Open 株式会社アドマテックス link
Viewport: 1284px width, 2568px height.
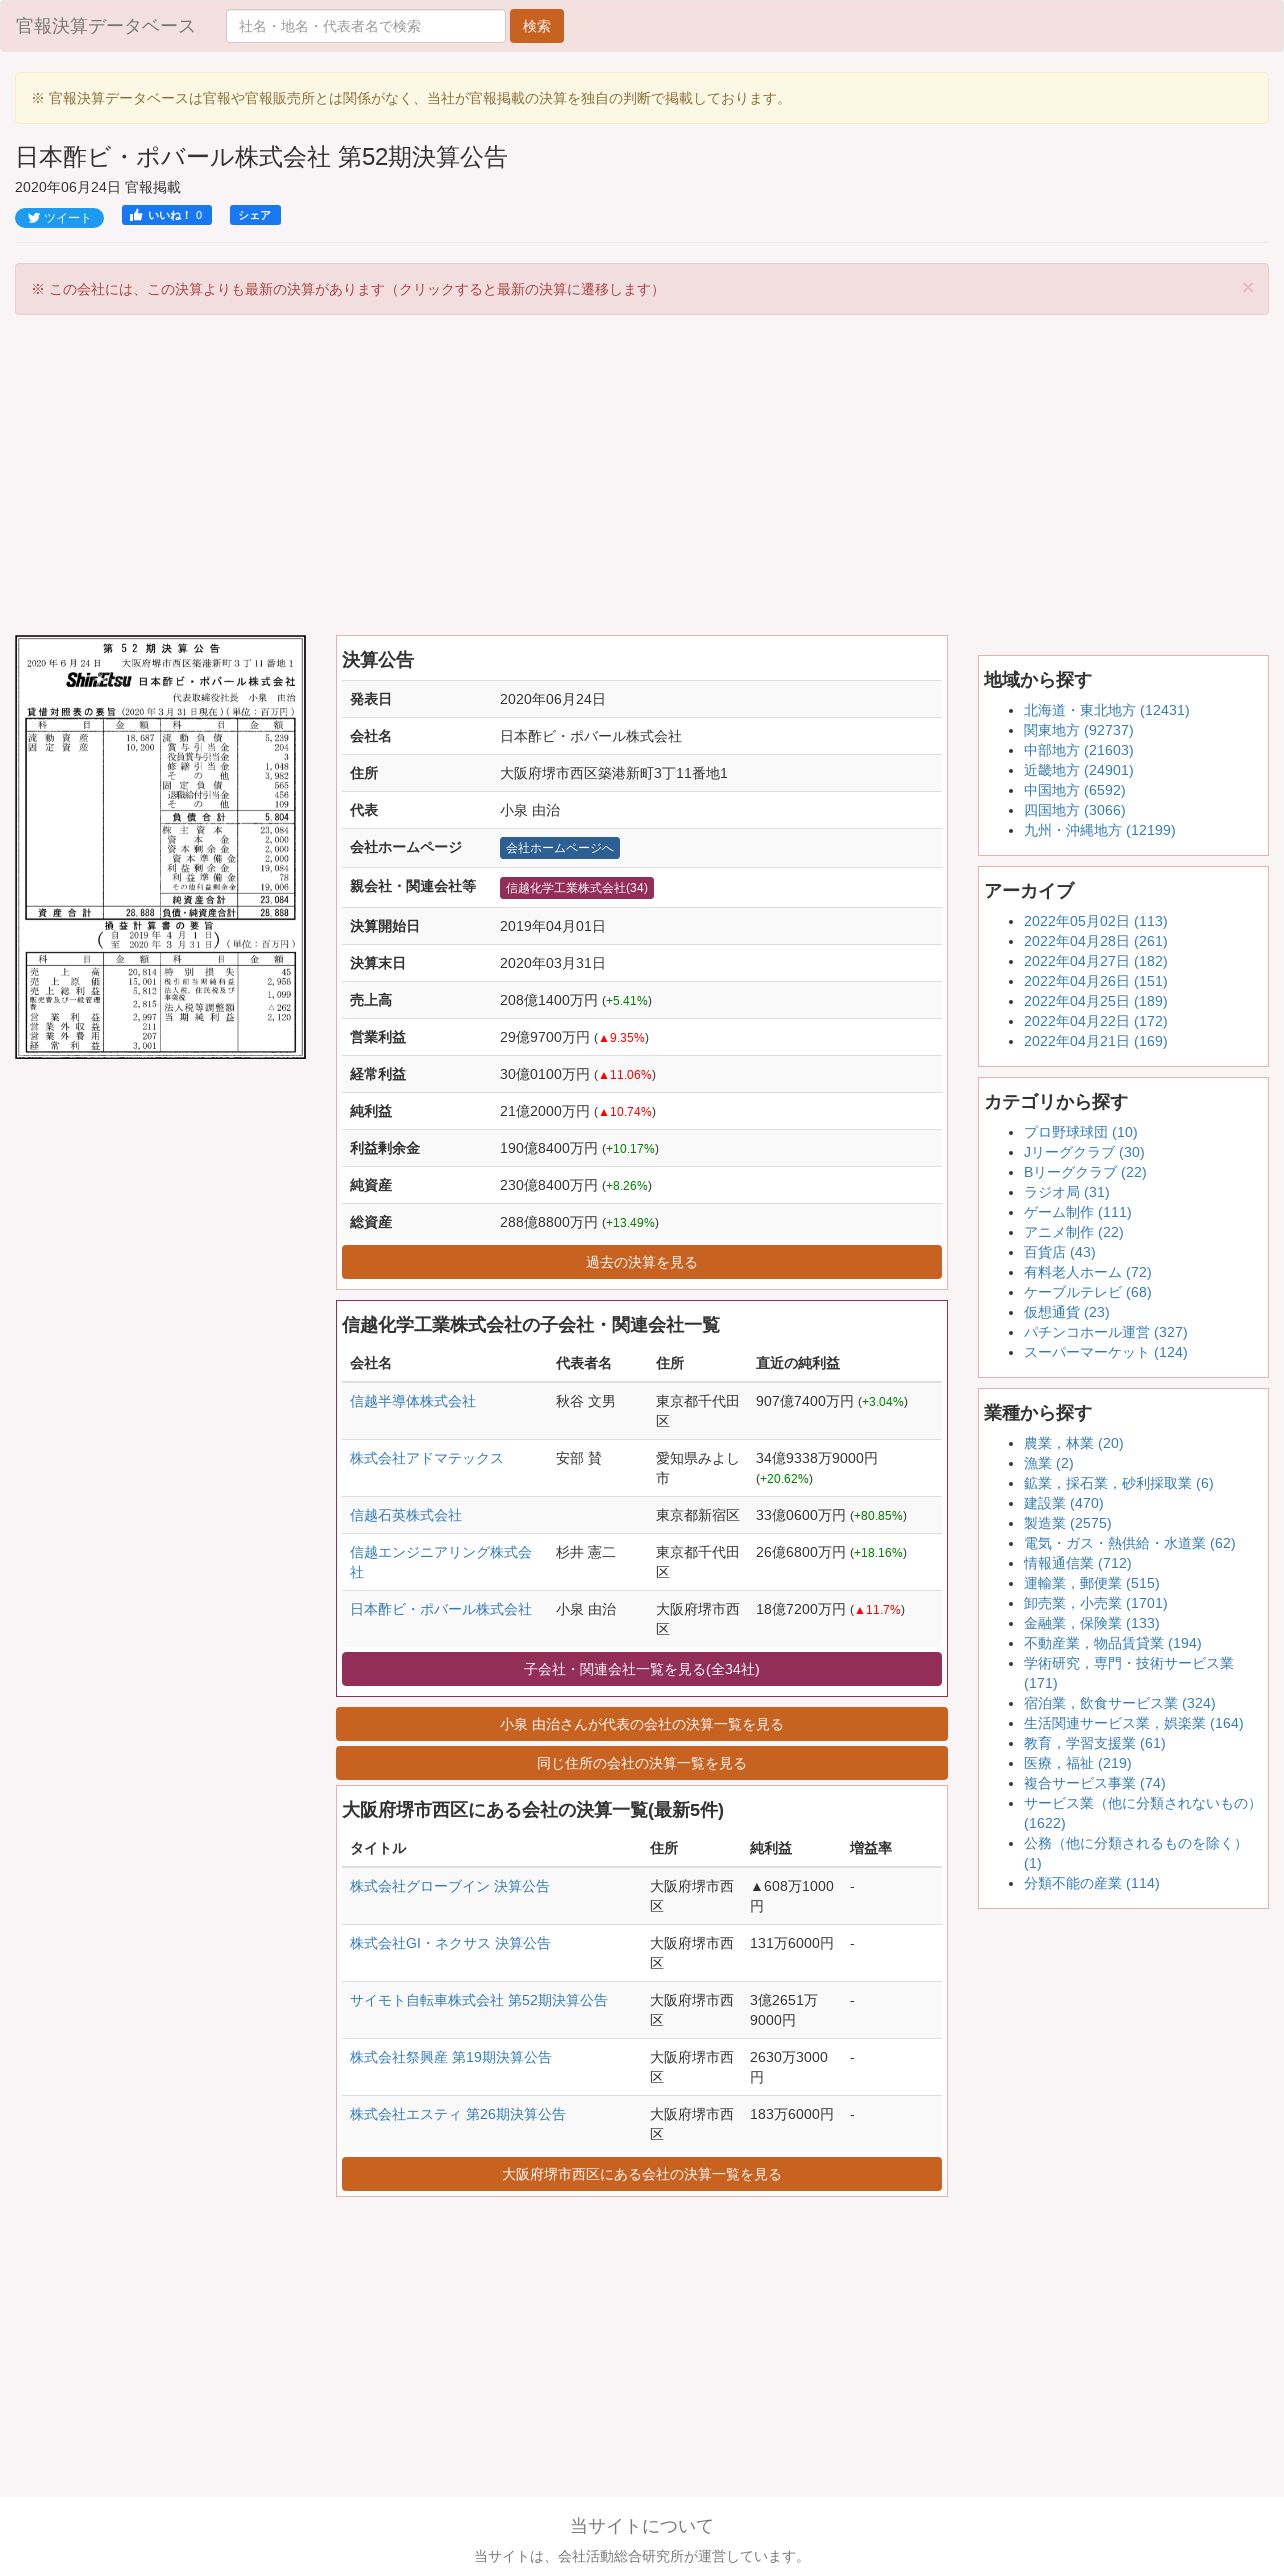[427, 1458]
